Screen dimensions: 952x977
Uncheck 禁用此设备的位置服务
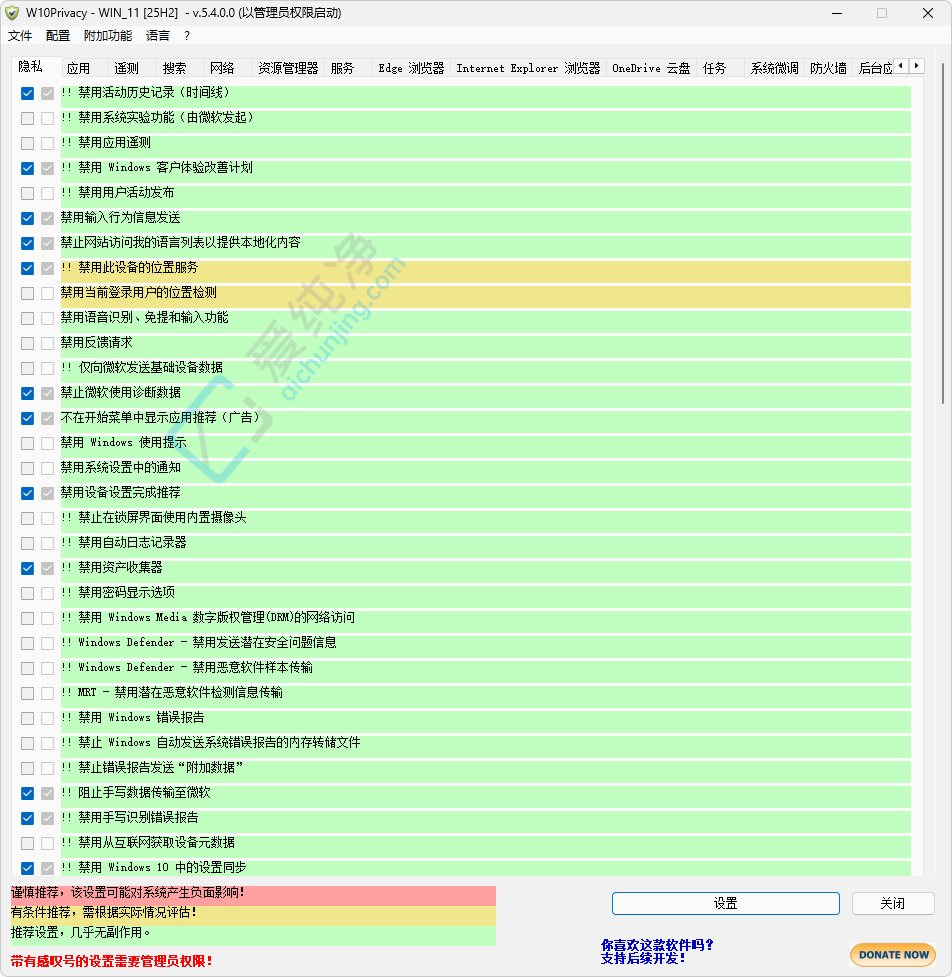[27, 269]
